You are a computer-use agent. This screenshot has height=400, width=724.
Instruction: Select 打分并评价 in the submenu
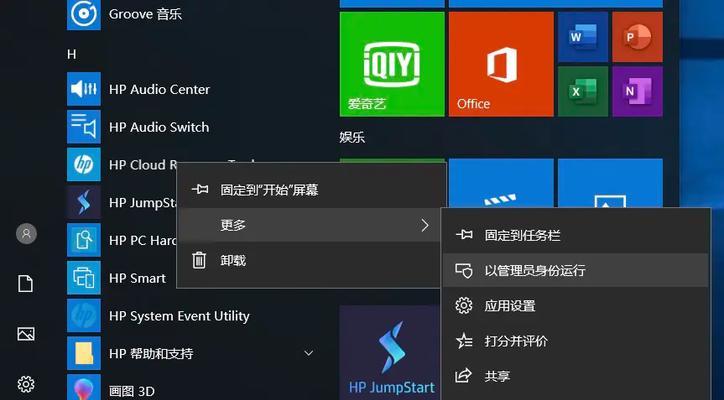click(575, 341)
